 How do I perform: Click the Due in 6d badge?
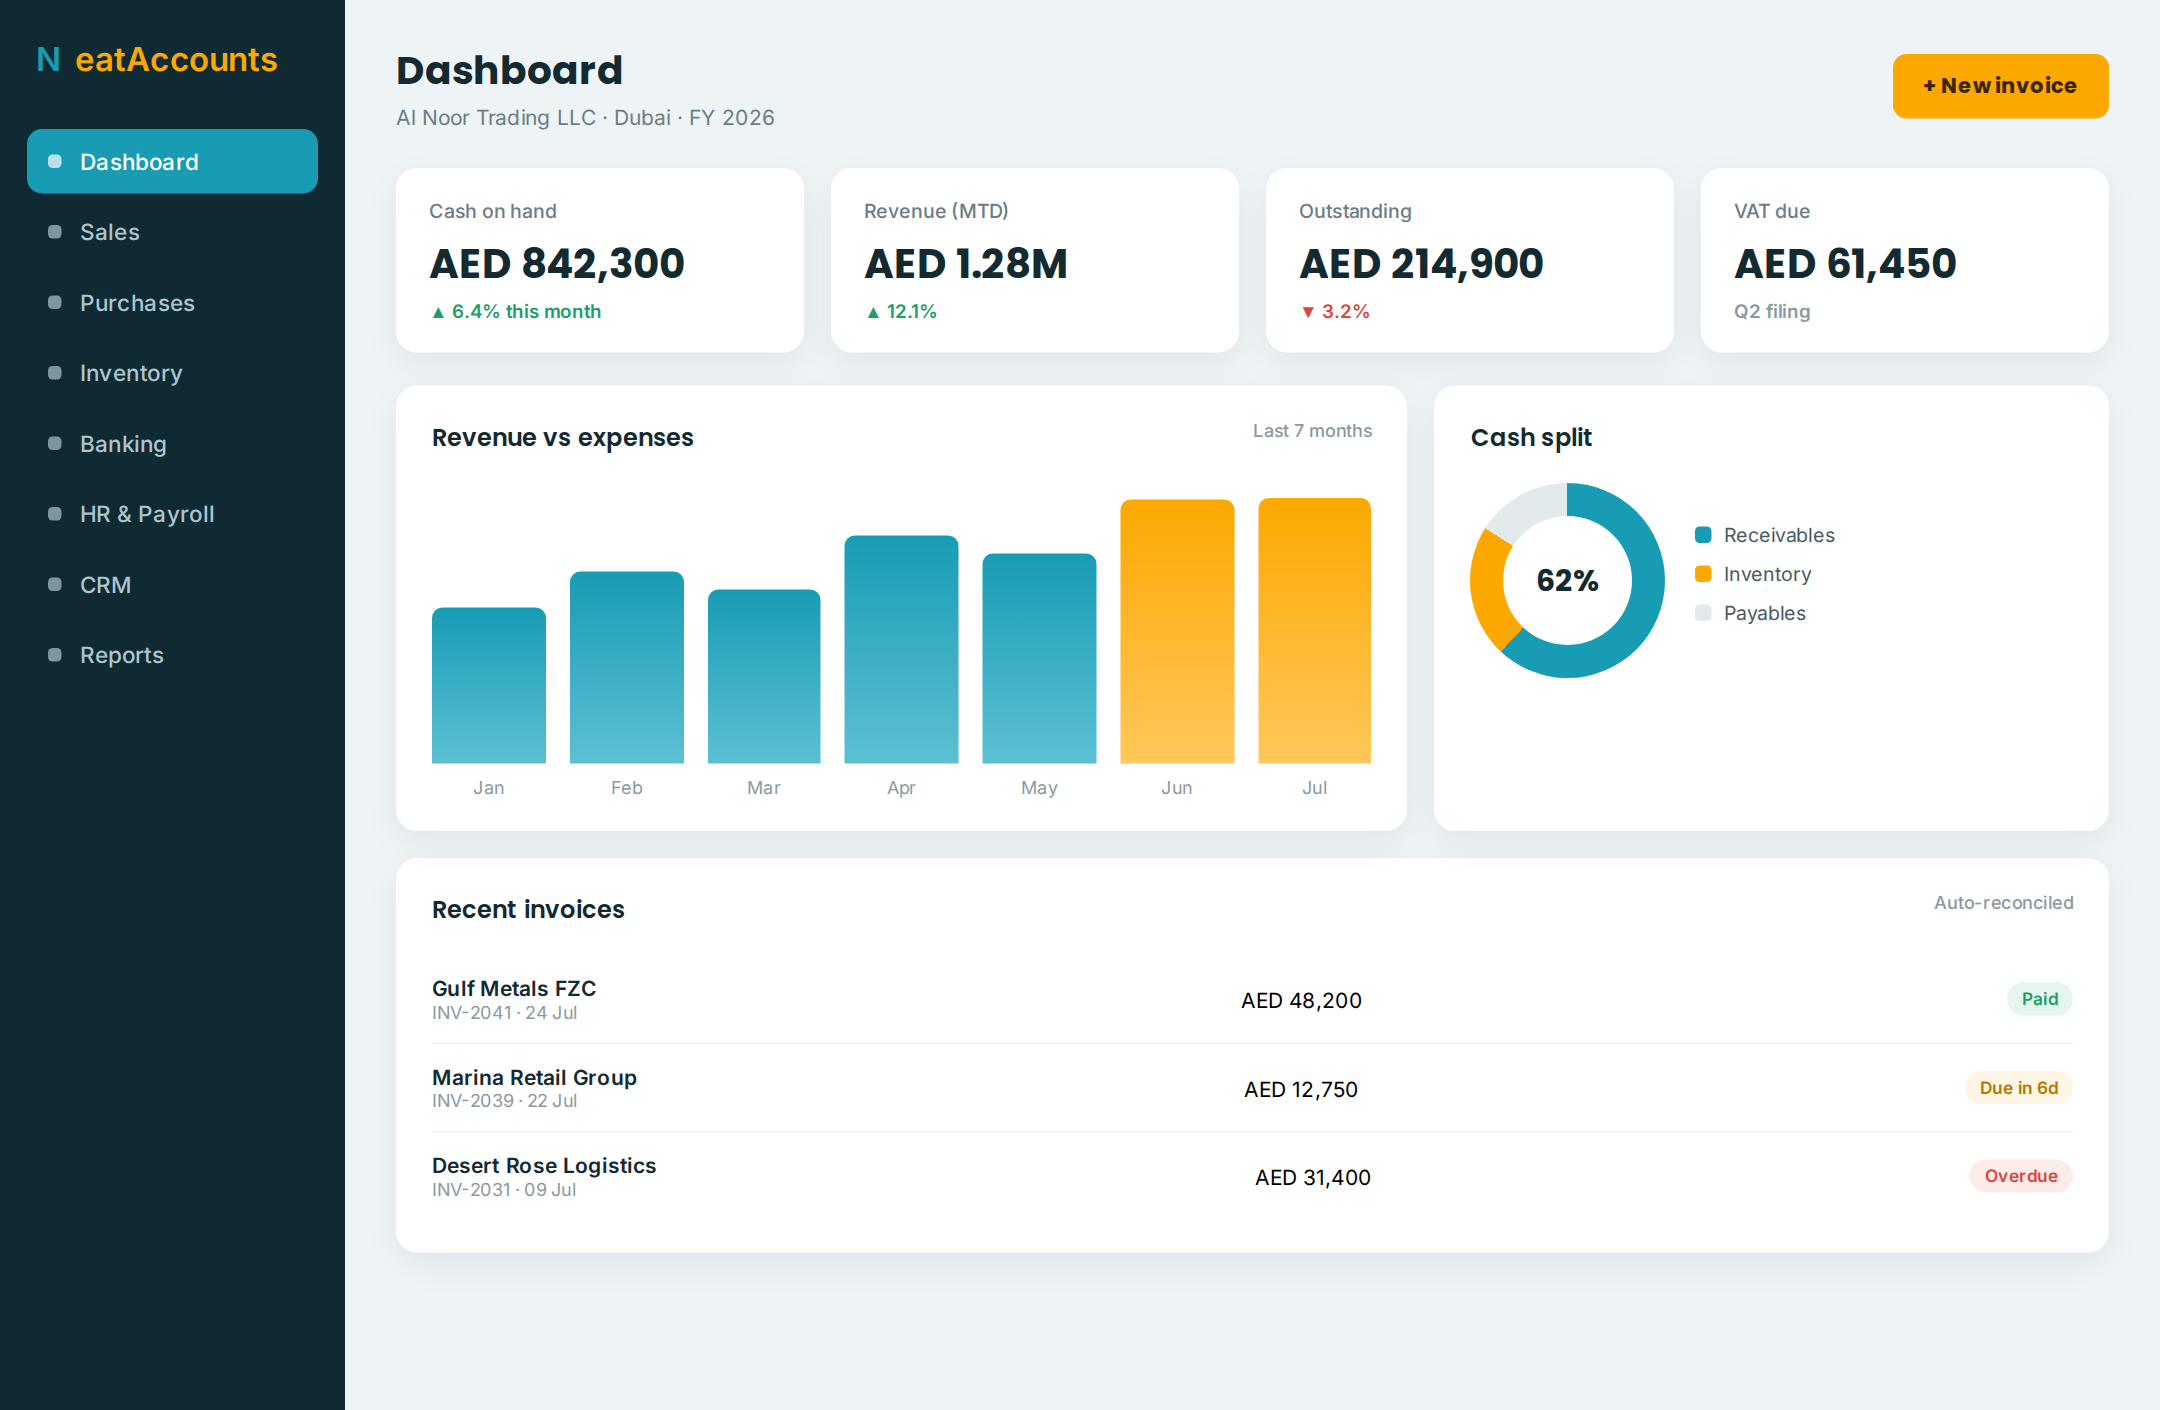click(2019, 1088)
